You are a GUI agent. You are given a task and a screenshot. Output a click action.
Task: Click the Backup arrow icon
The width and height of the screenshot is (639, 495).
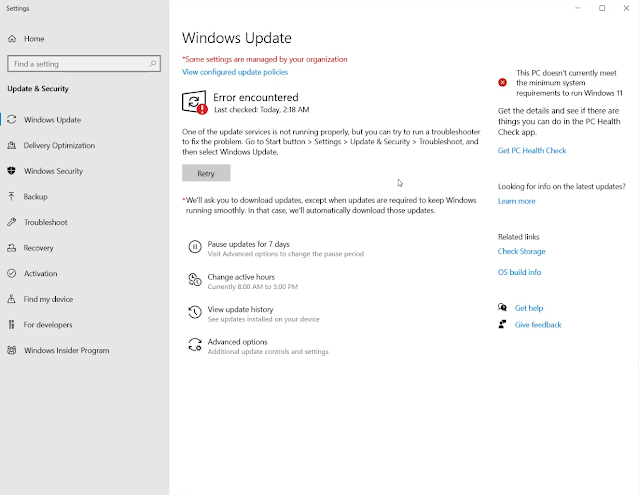(11, 196)
